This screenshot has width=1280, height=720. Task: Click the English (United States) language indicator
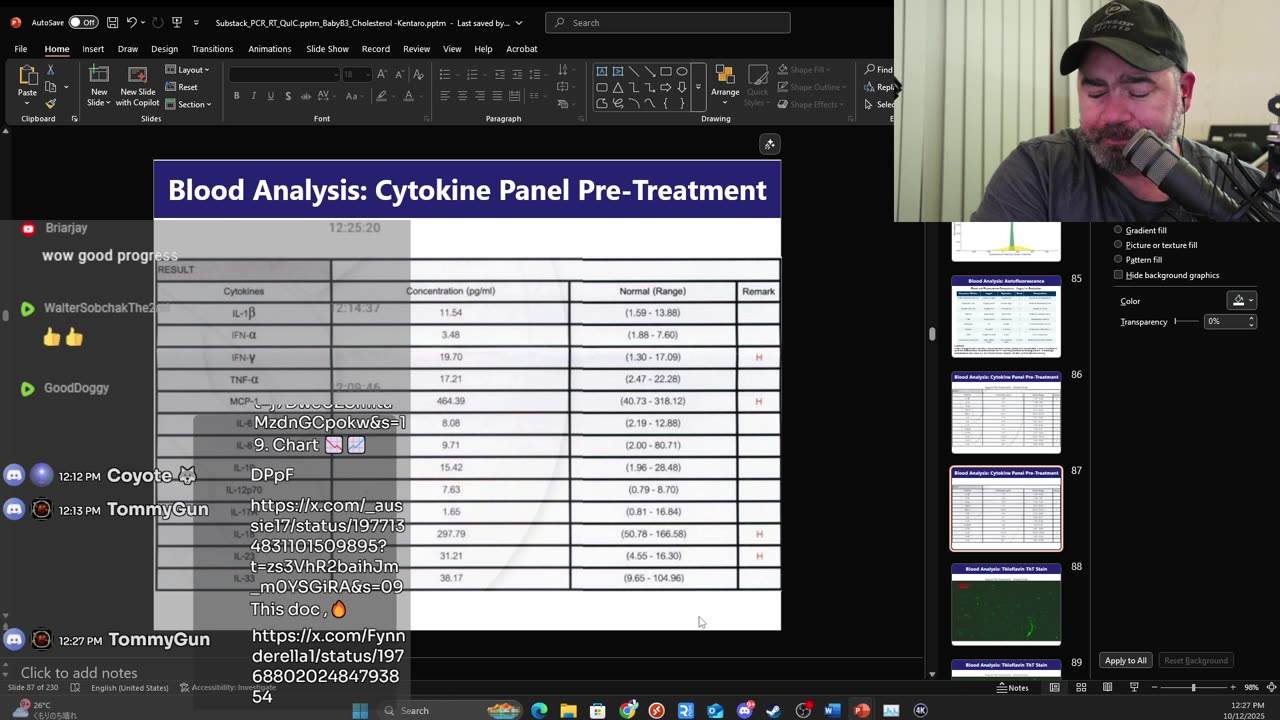(129, 688)
